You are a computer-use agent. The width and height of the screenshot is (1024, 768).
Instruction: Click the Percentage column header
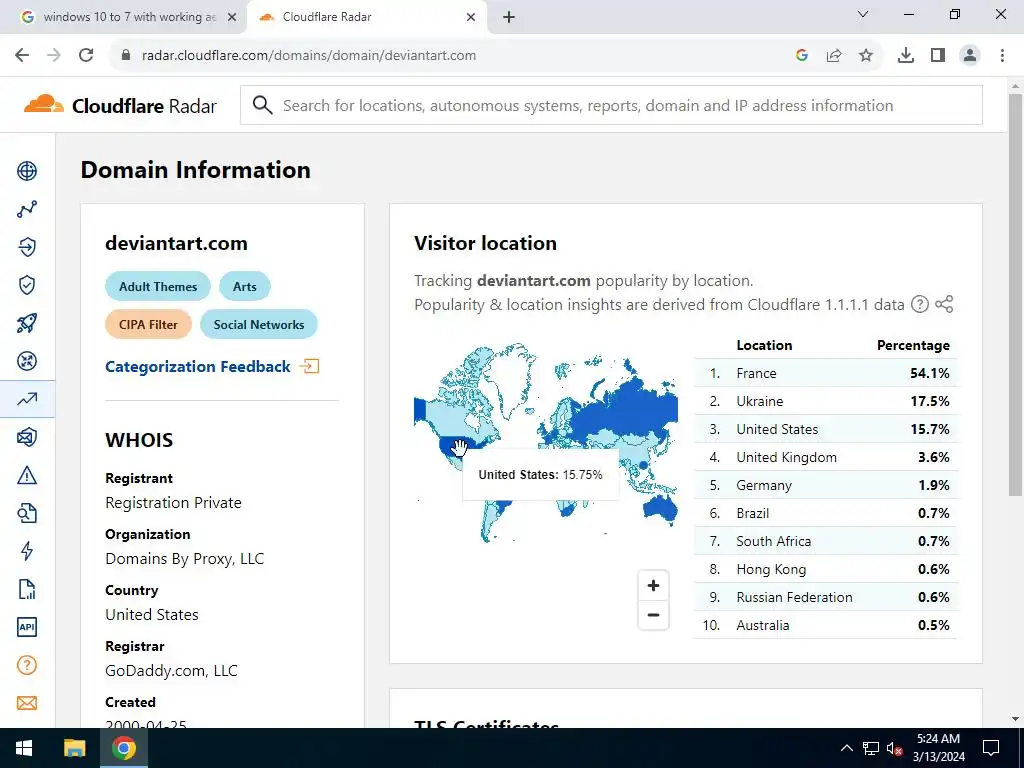pos(913,345)
